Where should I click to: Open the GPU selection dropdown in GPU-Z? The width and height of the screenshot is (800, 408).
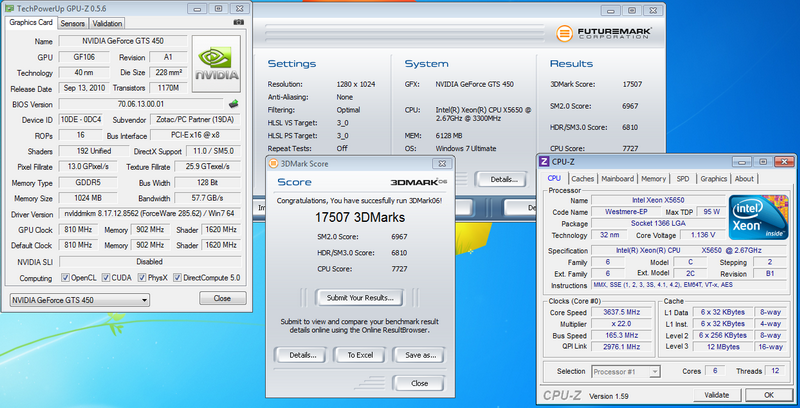(x=80, y=300)
